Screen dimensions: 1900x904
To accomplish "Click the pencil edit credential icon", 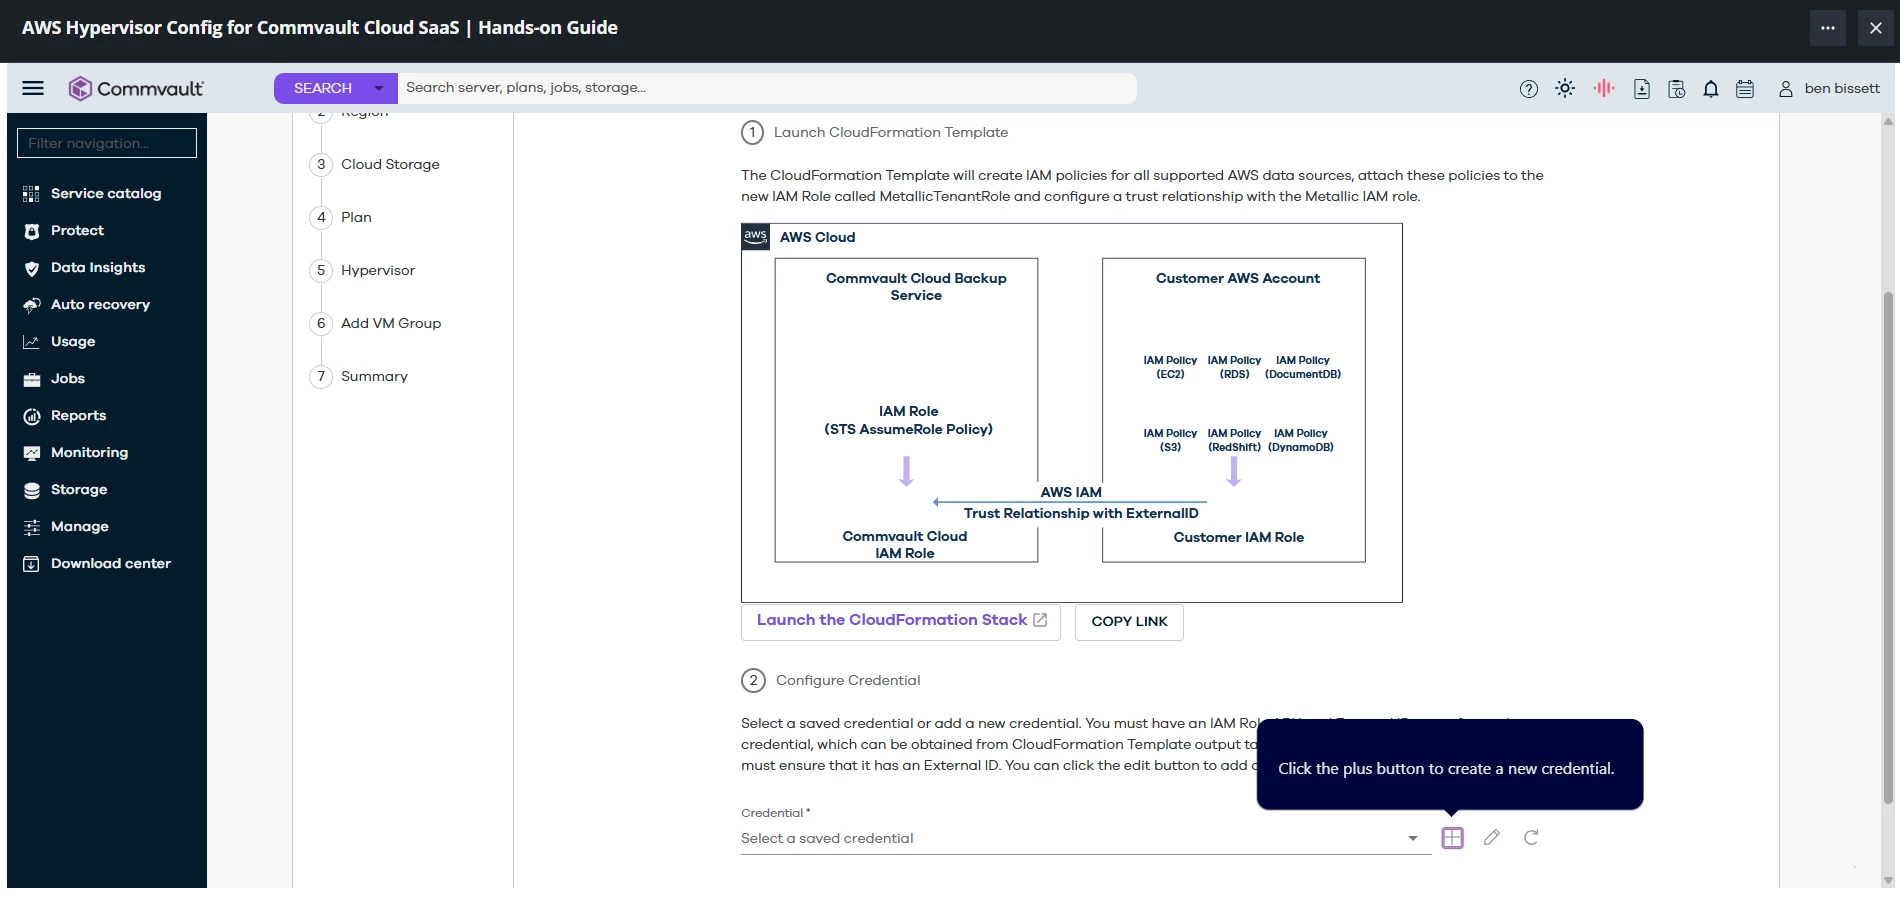I will (1492, 837).
